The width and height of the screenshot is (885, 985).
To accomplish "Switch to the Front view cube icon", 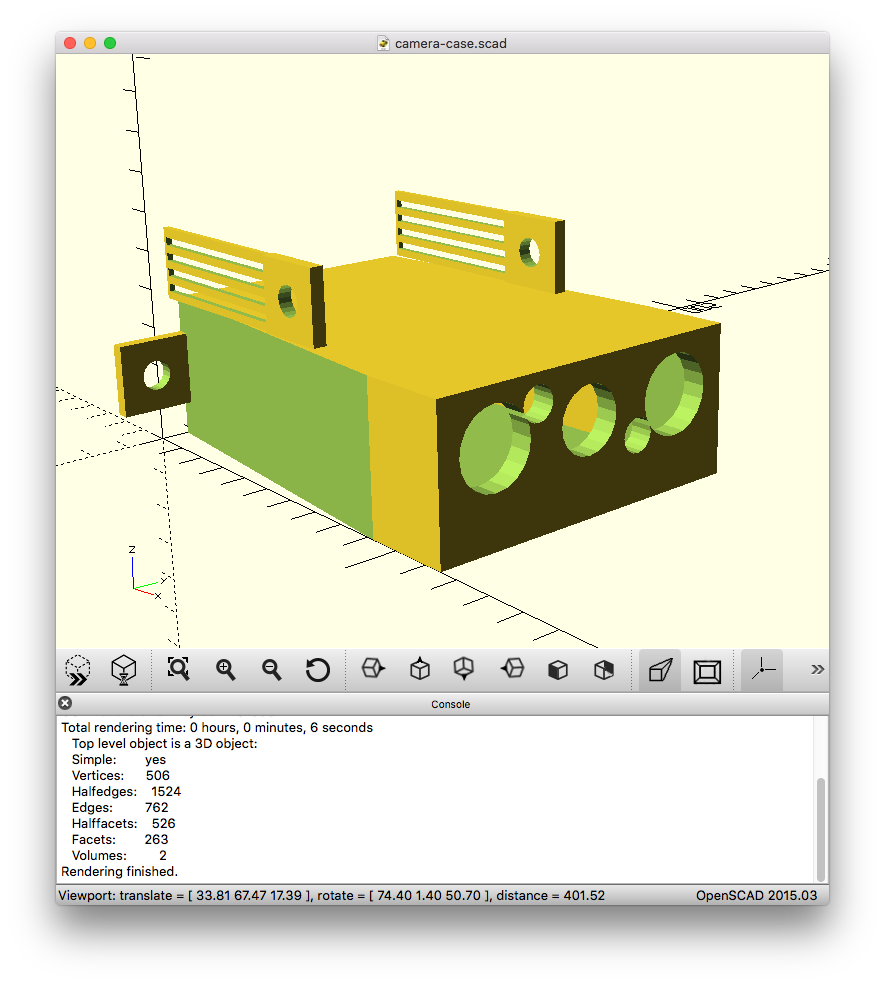I will pos(558,669).
